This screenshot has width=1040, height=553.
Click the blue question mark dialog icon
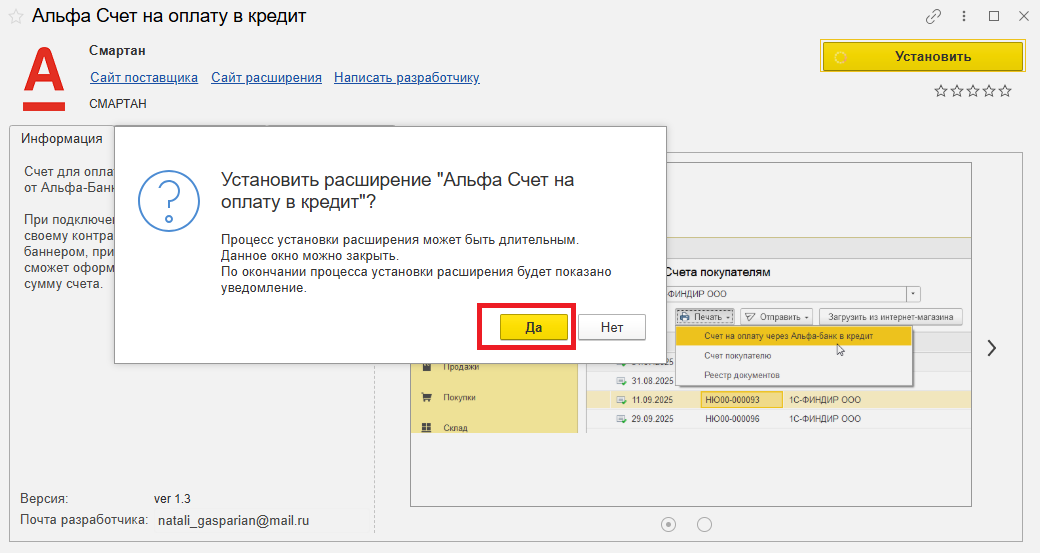pos(169,201)
